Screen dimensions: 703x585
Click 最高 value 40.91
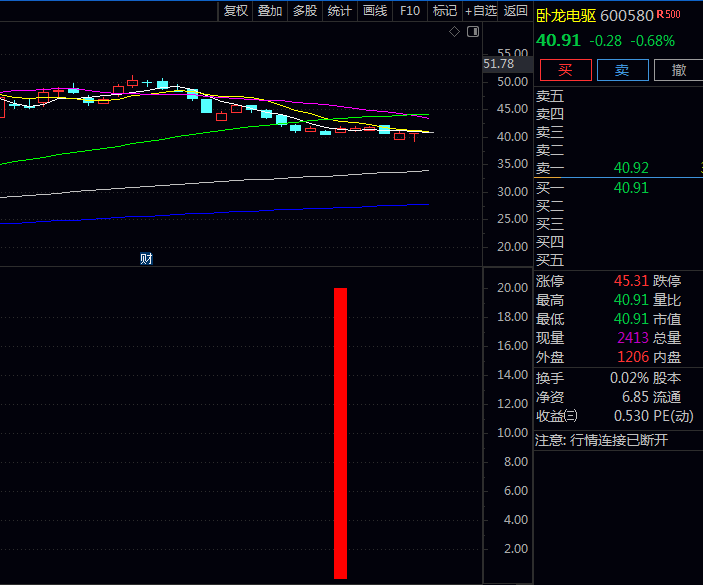tap(631, 300)
